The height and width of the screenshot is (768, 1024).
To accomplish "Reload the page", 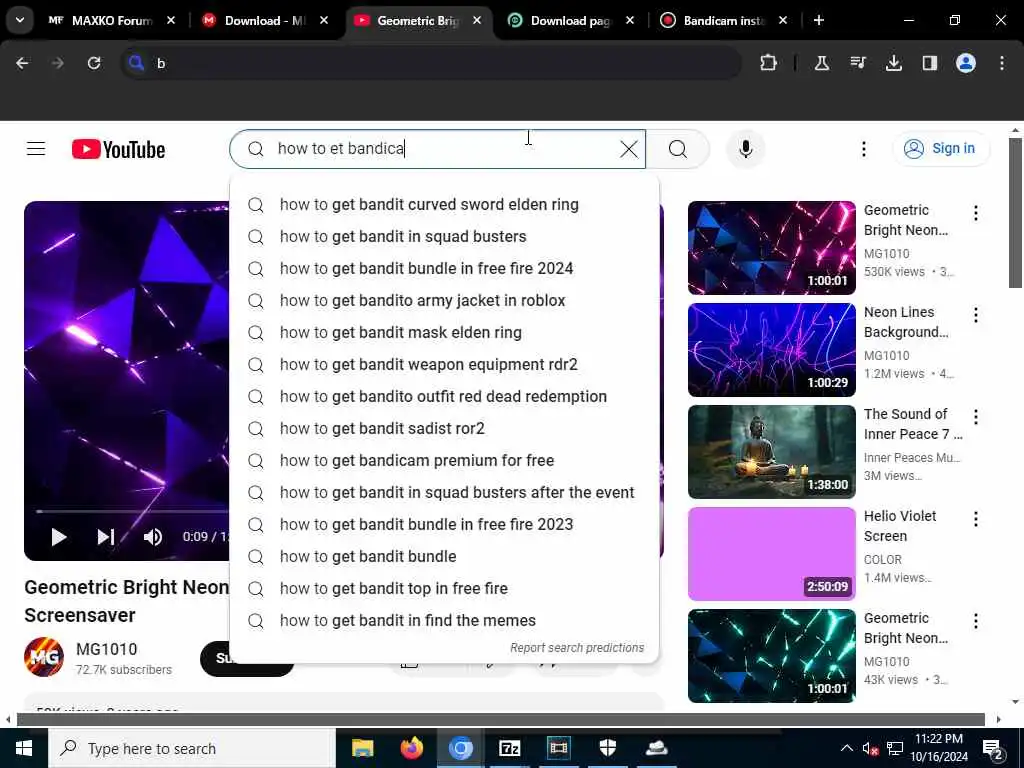I will click(94, 63).
